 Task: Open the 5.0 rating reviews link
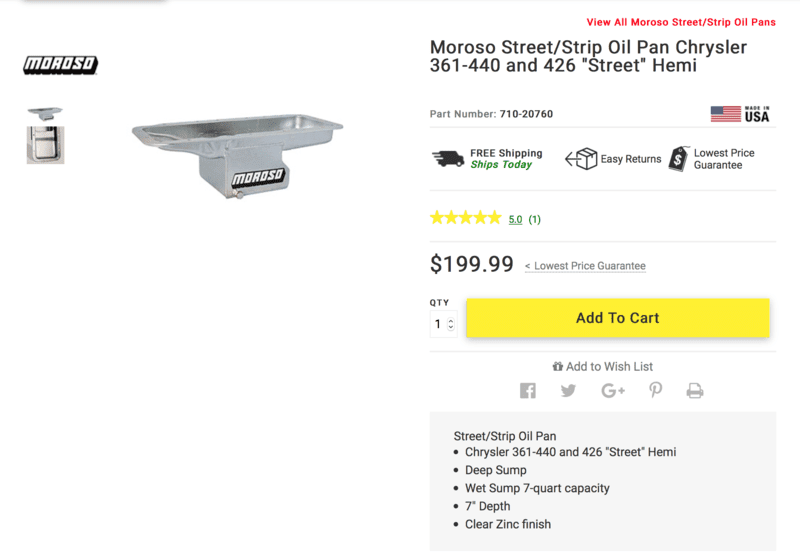click(515, 219)
